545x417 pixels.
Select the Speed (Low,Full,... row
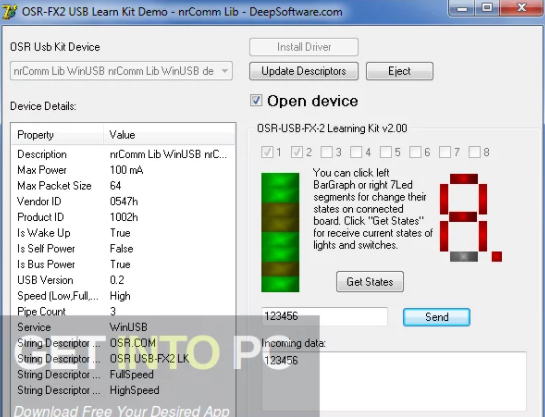coord(123,296)
